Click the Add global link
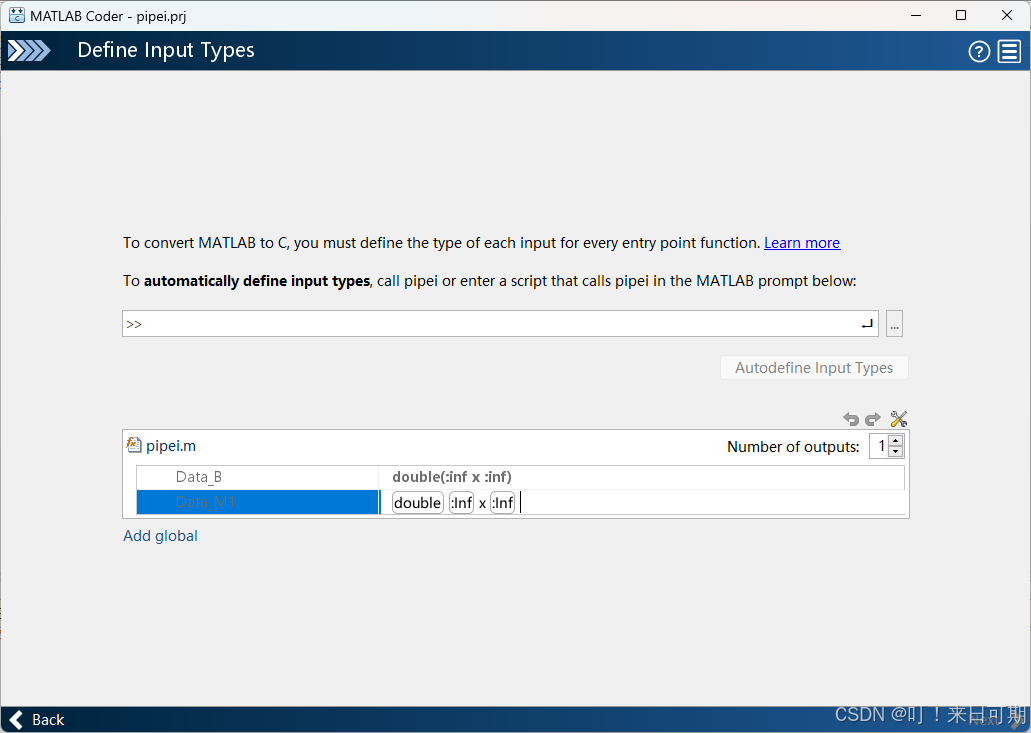Viewport: 1031px width, 733px height. coord(160,536)
